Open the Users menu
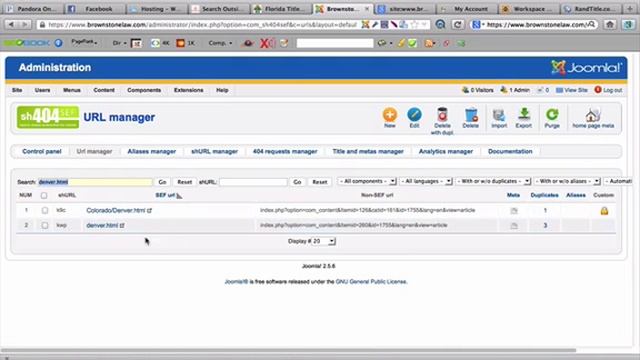Viewport: 640px width, 360px height. [x=42, y=90]
